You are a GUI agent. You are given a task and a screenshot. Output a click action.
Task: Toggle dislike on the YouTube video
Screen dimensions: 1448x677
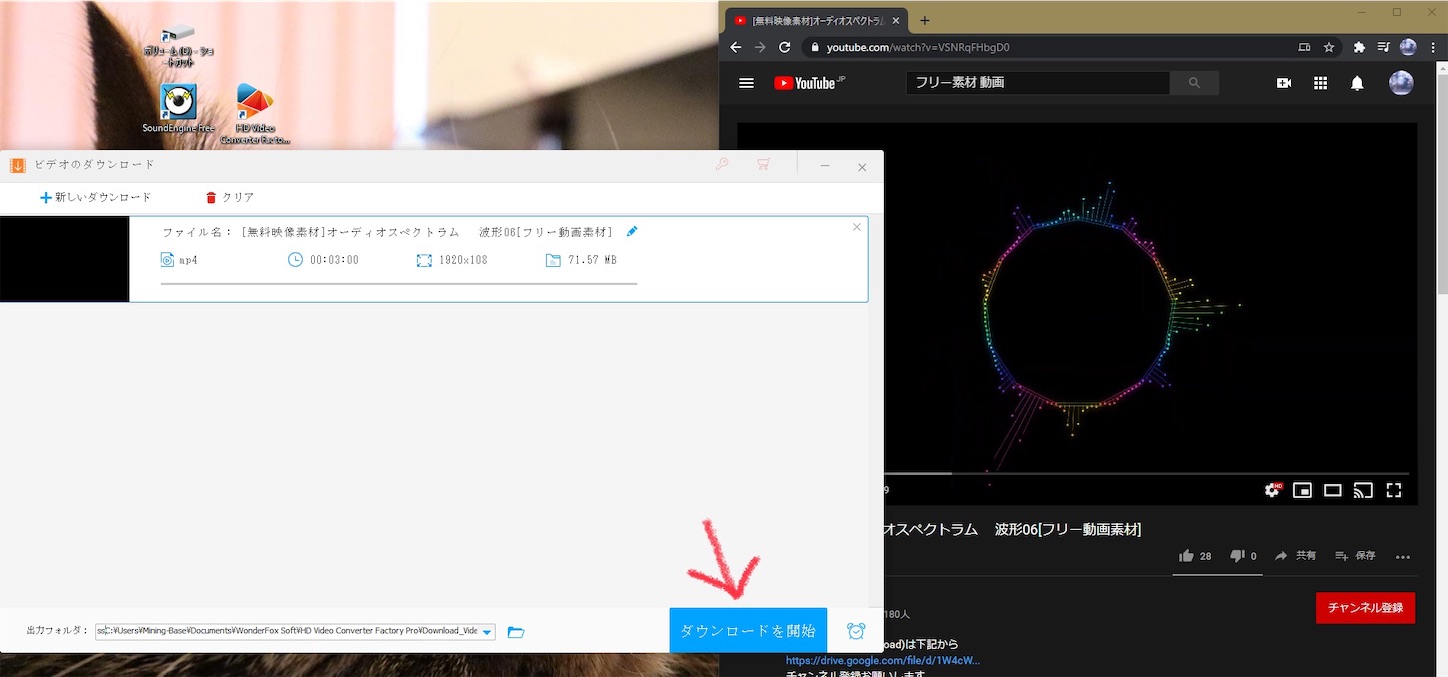[x=1238, y=555]
